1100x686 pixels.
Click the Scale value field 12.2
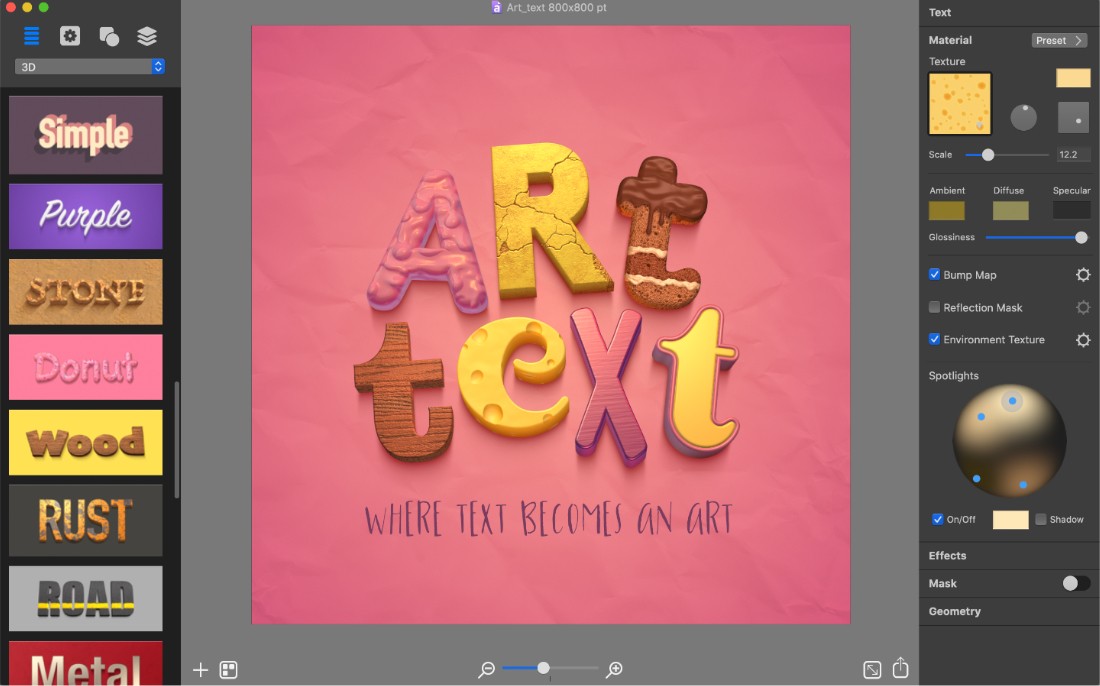[x=1073, y=155]
